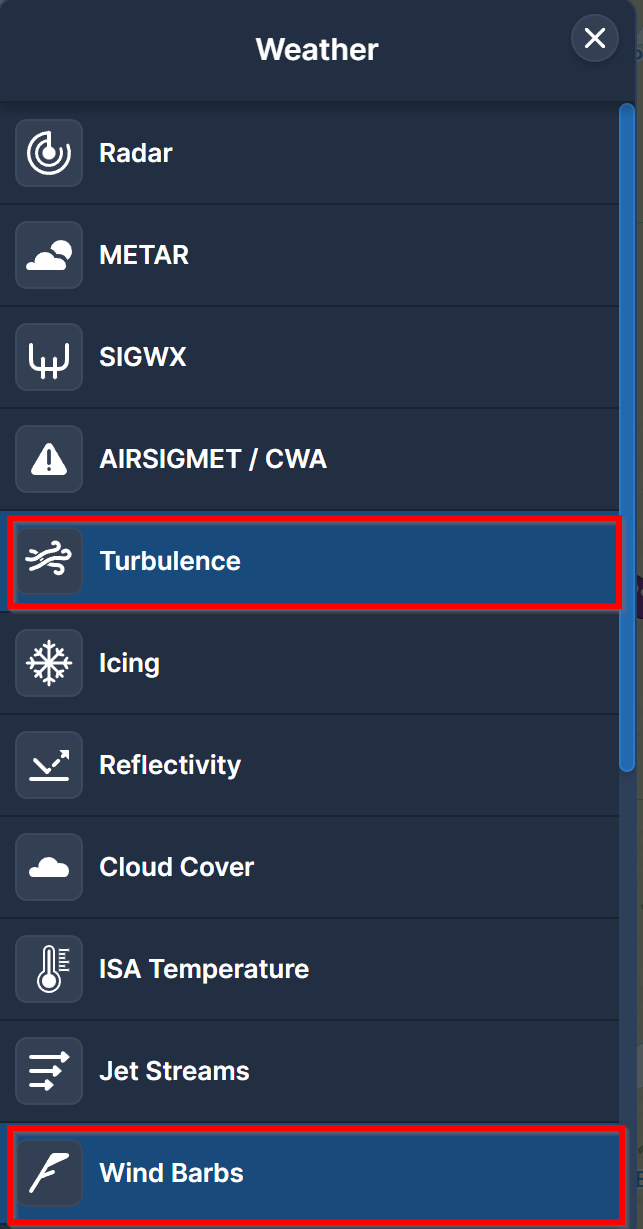Click the Radar layer icon
This screenshot has width=643, height=1229.
49,153
